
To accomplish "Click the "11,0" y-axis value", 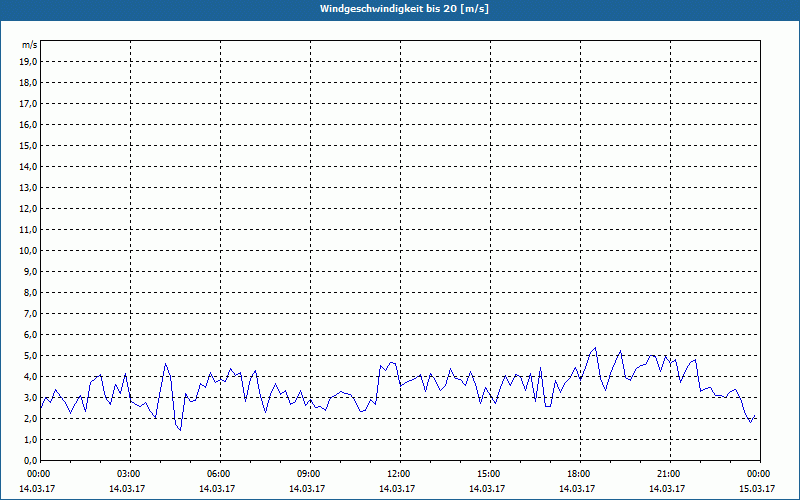I will (x=28, y=230).
